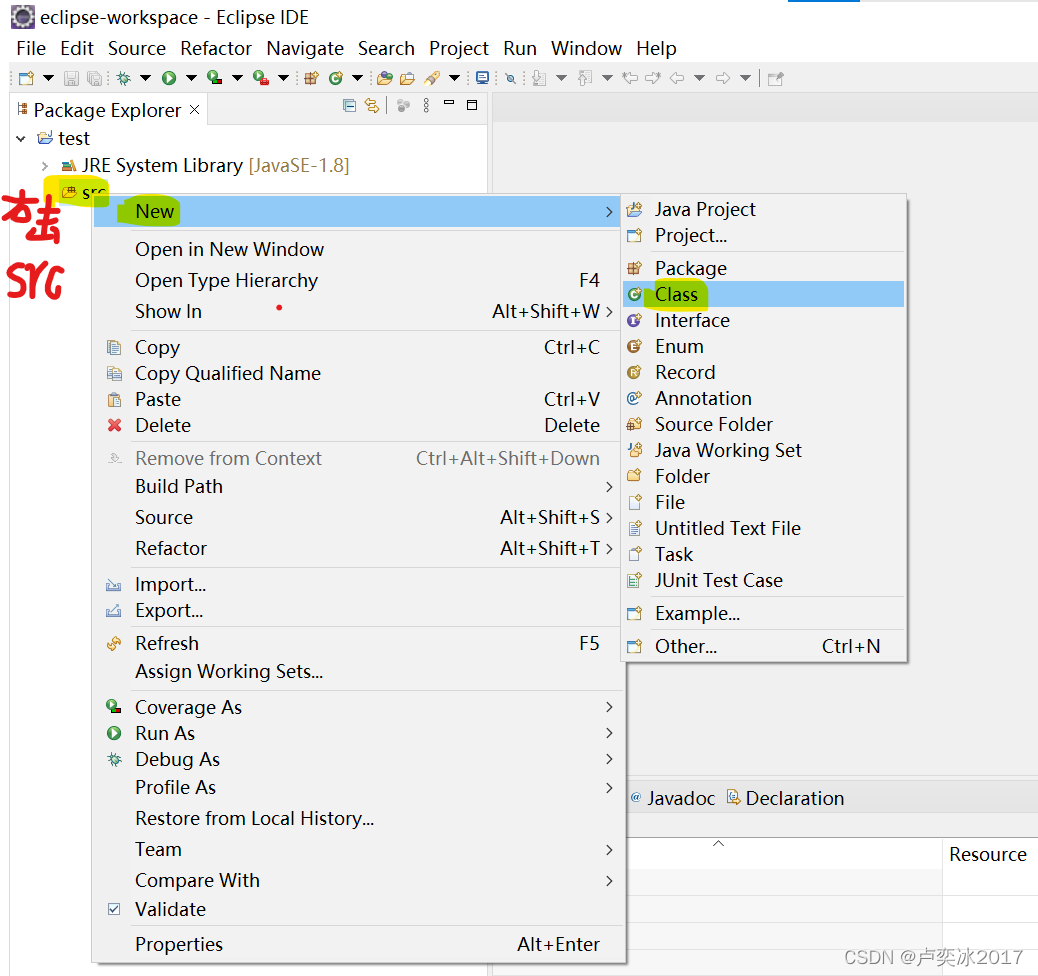Expand the JRE System Library node
1038x976 pixels.
44,166
